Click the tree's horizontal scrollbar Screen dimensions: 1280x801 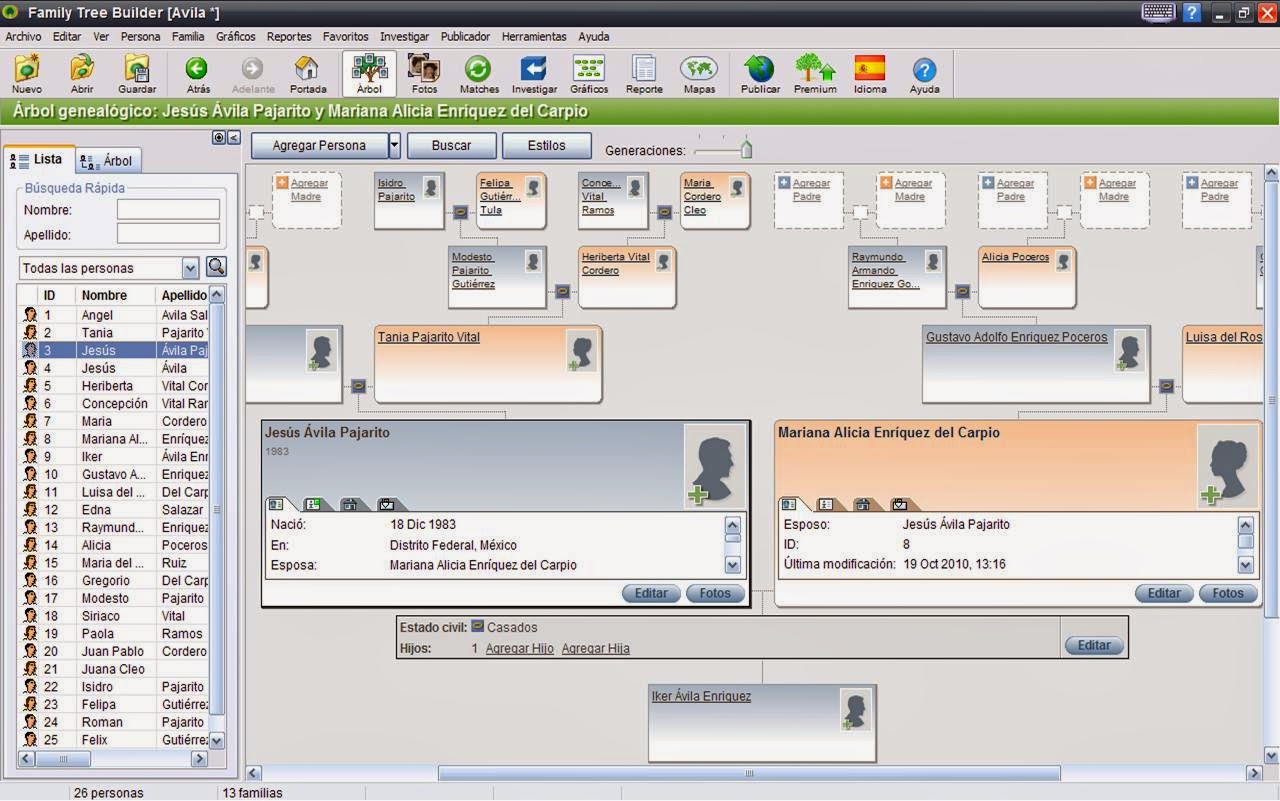749,773
